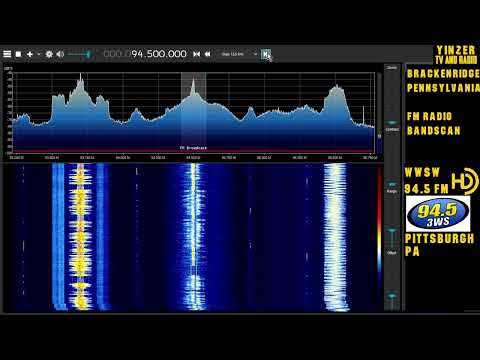Image resolution: width=480 pixels, height=360 pixels.
Task: Click the narrow spike near spectrum right edge
Action: pyautogui.click(x=363, y=115)
